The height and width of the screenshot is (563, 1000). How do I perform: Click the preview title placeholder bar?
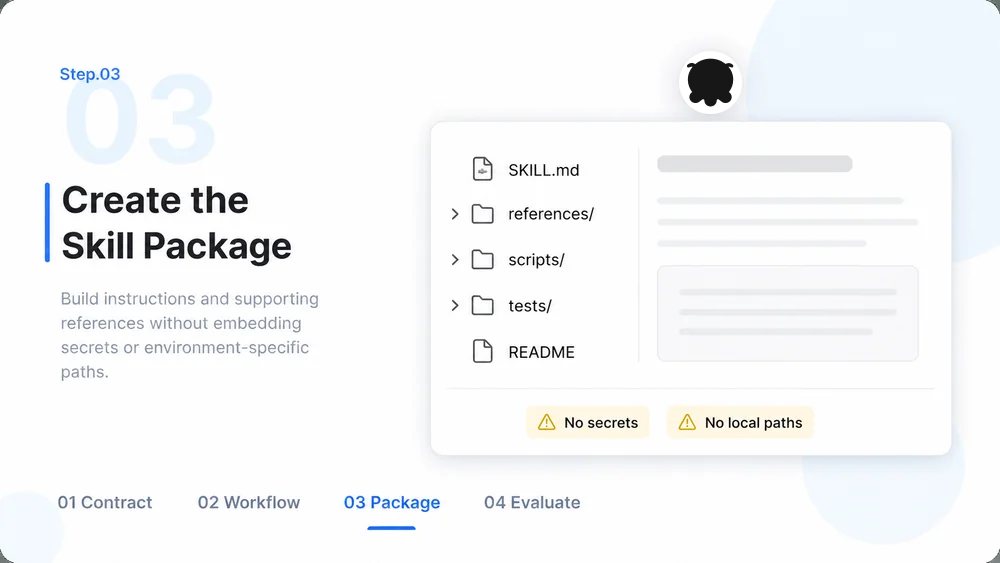pos(754,164)
